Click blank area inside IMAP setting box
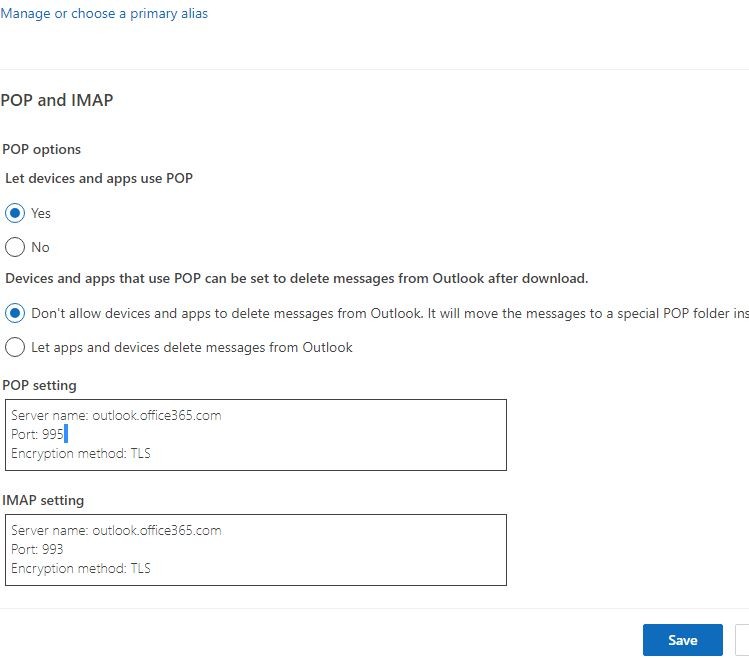Viewport: 749px width, 658px height. [363, 550]
